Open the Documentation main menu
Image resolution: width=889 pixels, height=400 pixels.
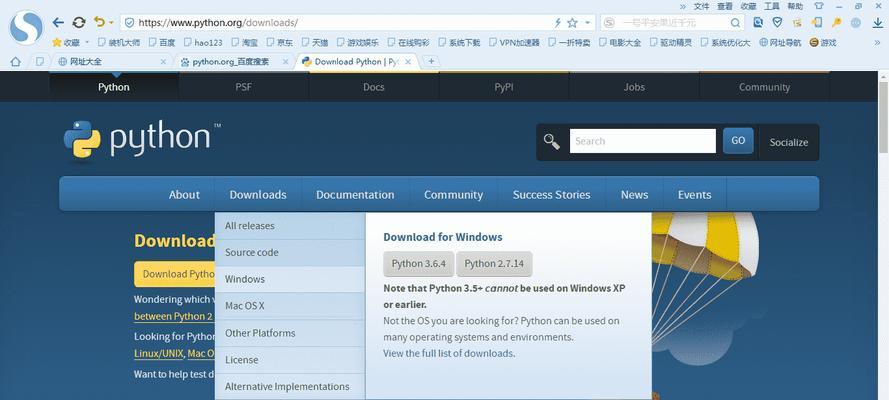coord(355,194)
